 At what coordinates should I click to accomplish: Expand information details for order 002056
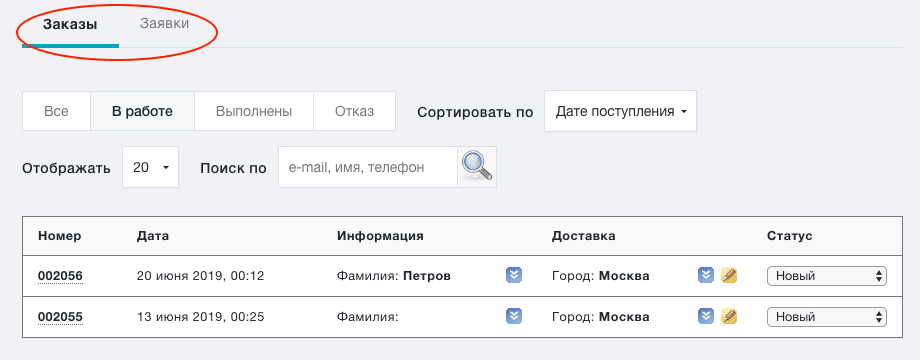pos(514,275)
